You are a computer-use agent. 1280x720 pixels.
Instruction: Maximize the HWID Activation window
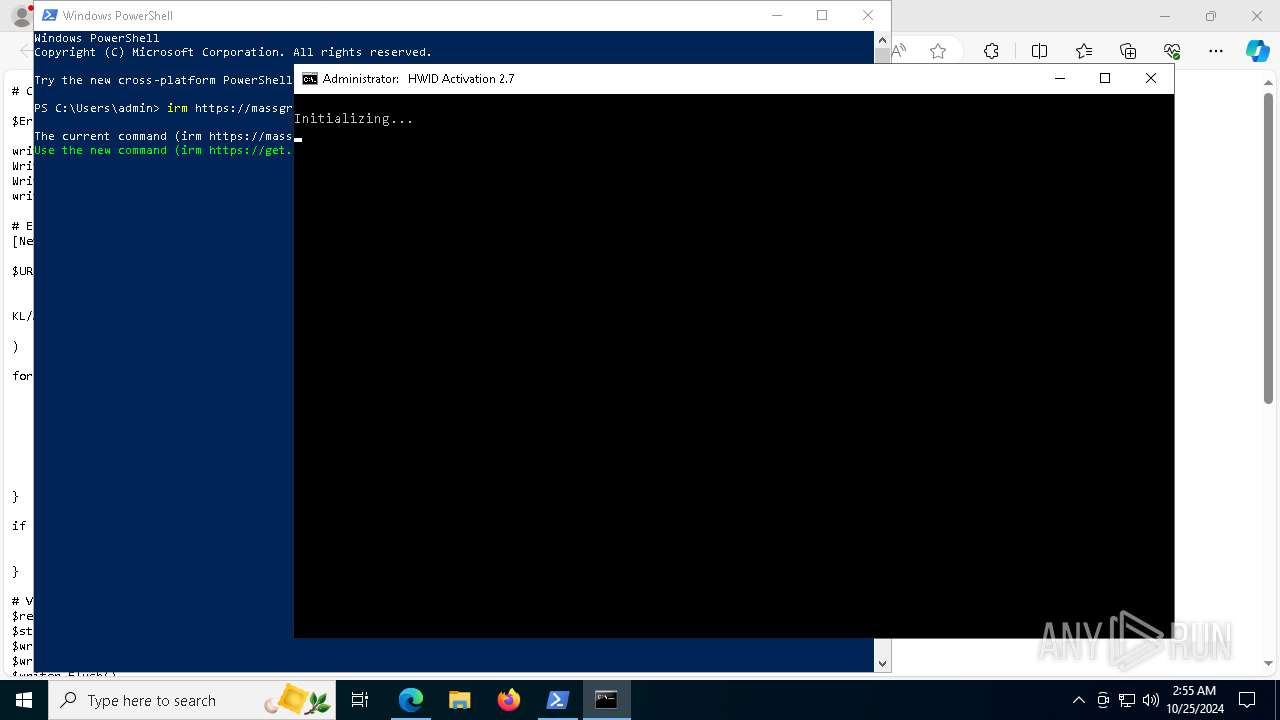pos(1105,78)
